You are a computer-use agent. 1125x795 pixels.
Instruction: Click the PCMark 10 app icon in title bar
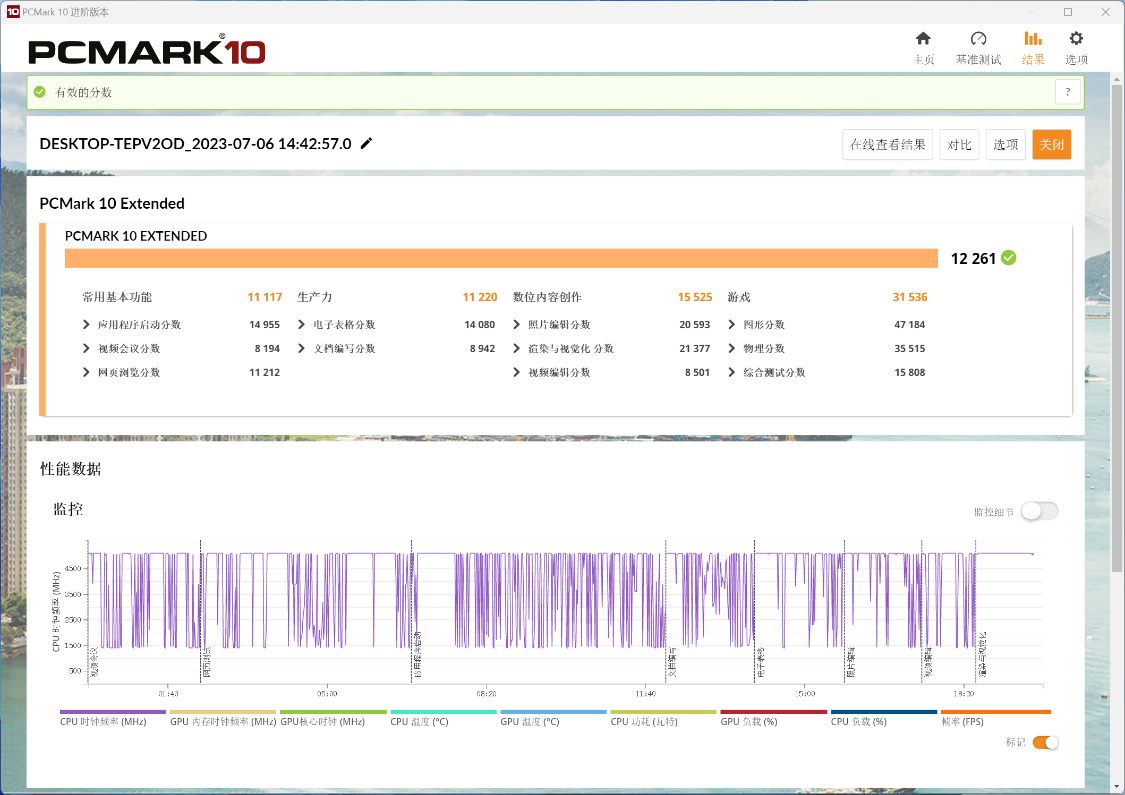(12, 11)
